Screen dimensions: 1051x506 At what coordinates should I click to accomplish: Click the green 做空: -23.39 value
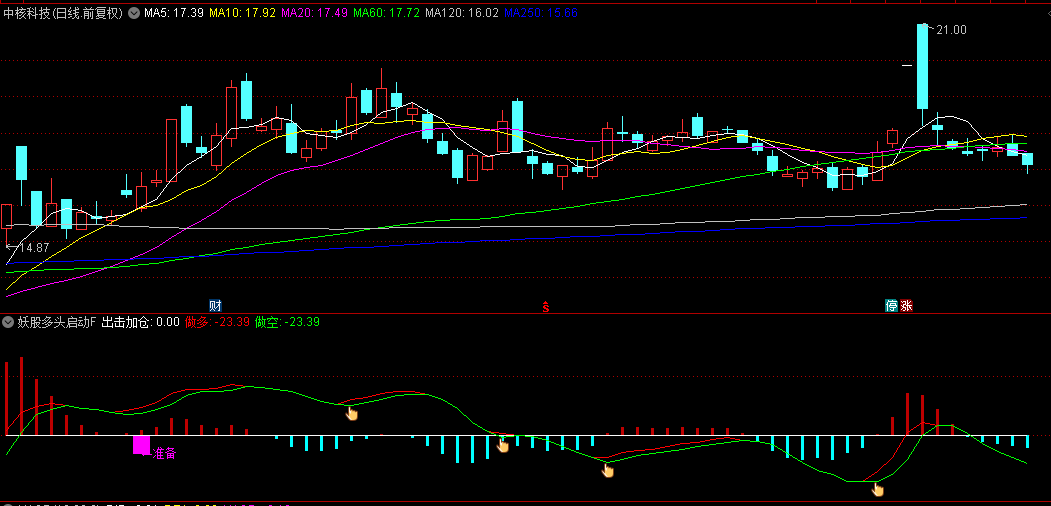(287, 322)
